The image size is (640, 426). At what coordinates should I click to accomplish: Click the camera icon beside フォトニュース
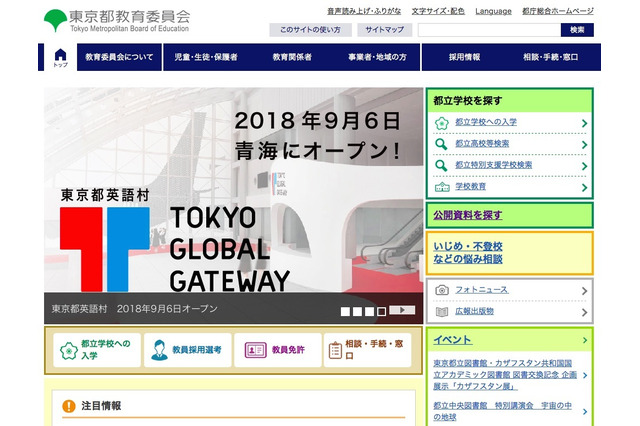click(442, 289)
